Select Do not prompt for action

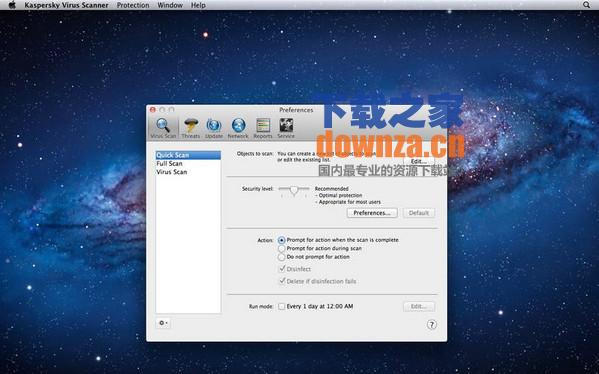point(282,257)
